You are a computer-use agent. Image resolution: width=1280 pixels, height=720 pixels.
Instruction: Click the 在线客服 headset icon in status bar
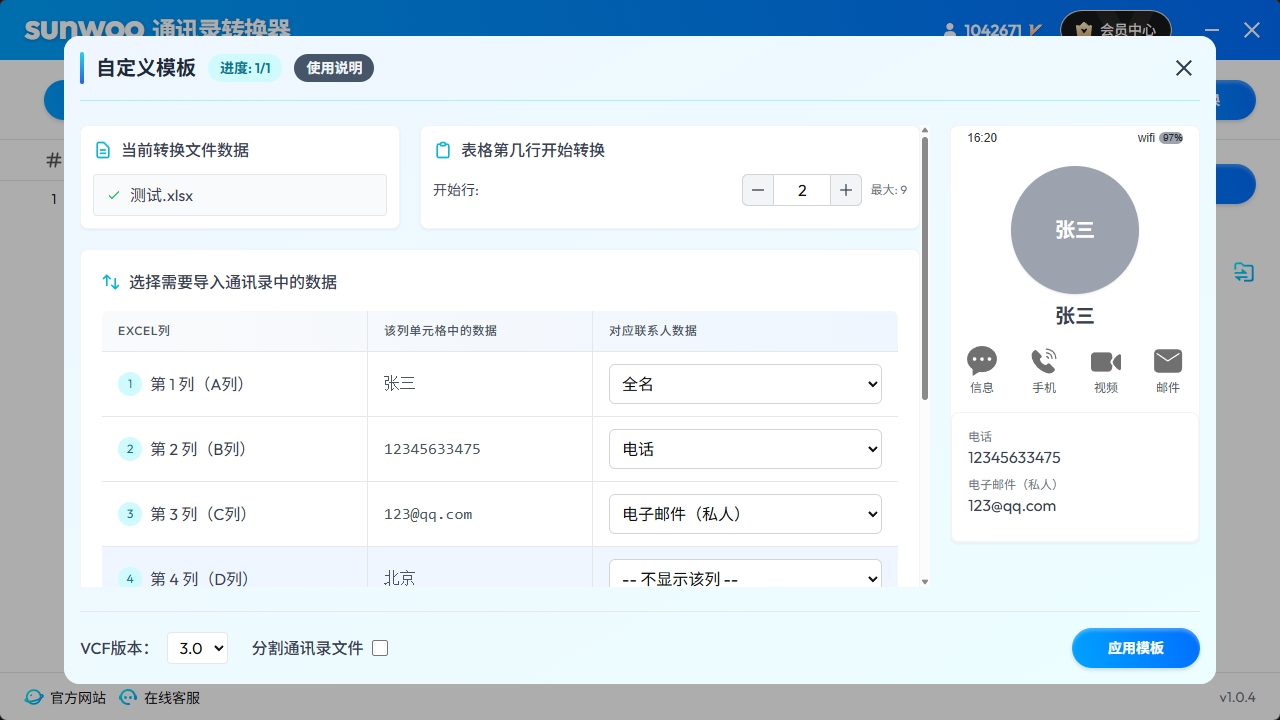tap(128, 697)
